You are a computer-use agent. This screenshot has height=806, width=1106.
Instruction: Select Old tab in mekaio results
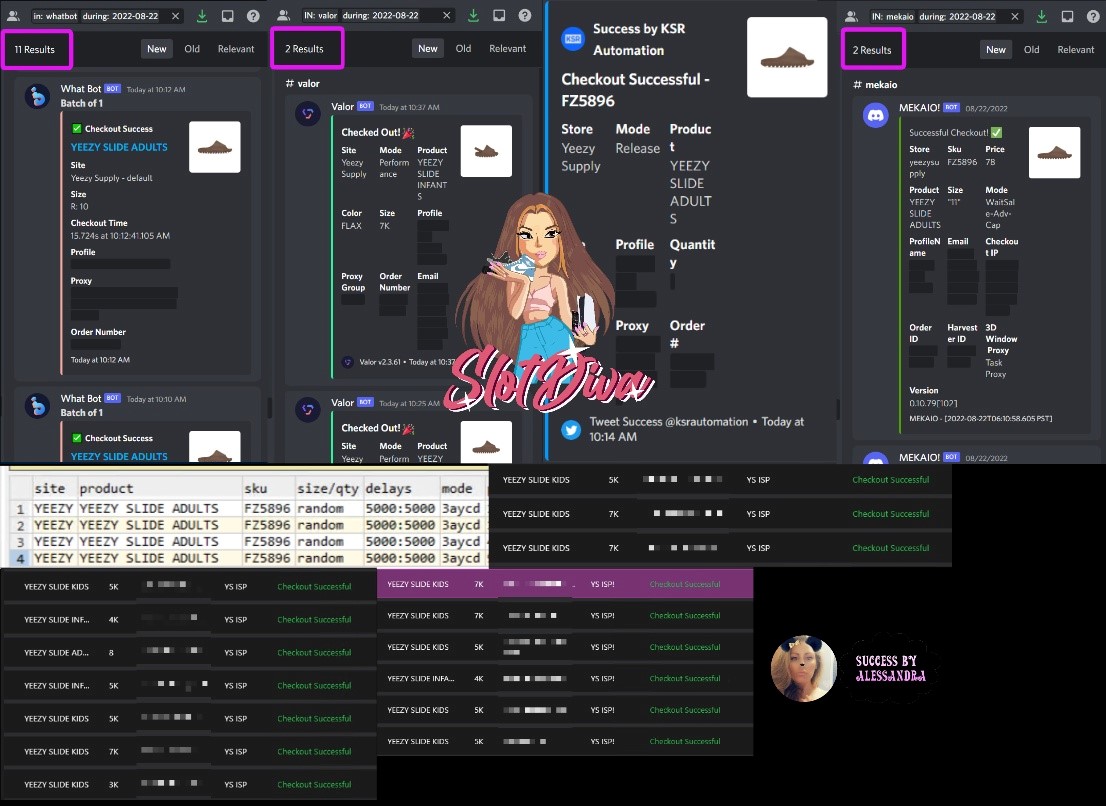(x=1031, y=49)
